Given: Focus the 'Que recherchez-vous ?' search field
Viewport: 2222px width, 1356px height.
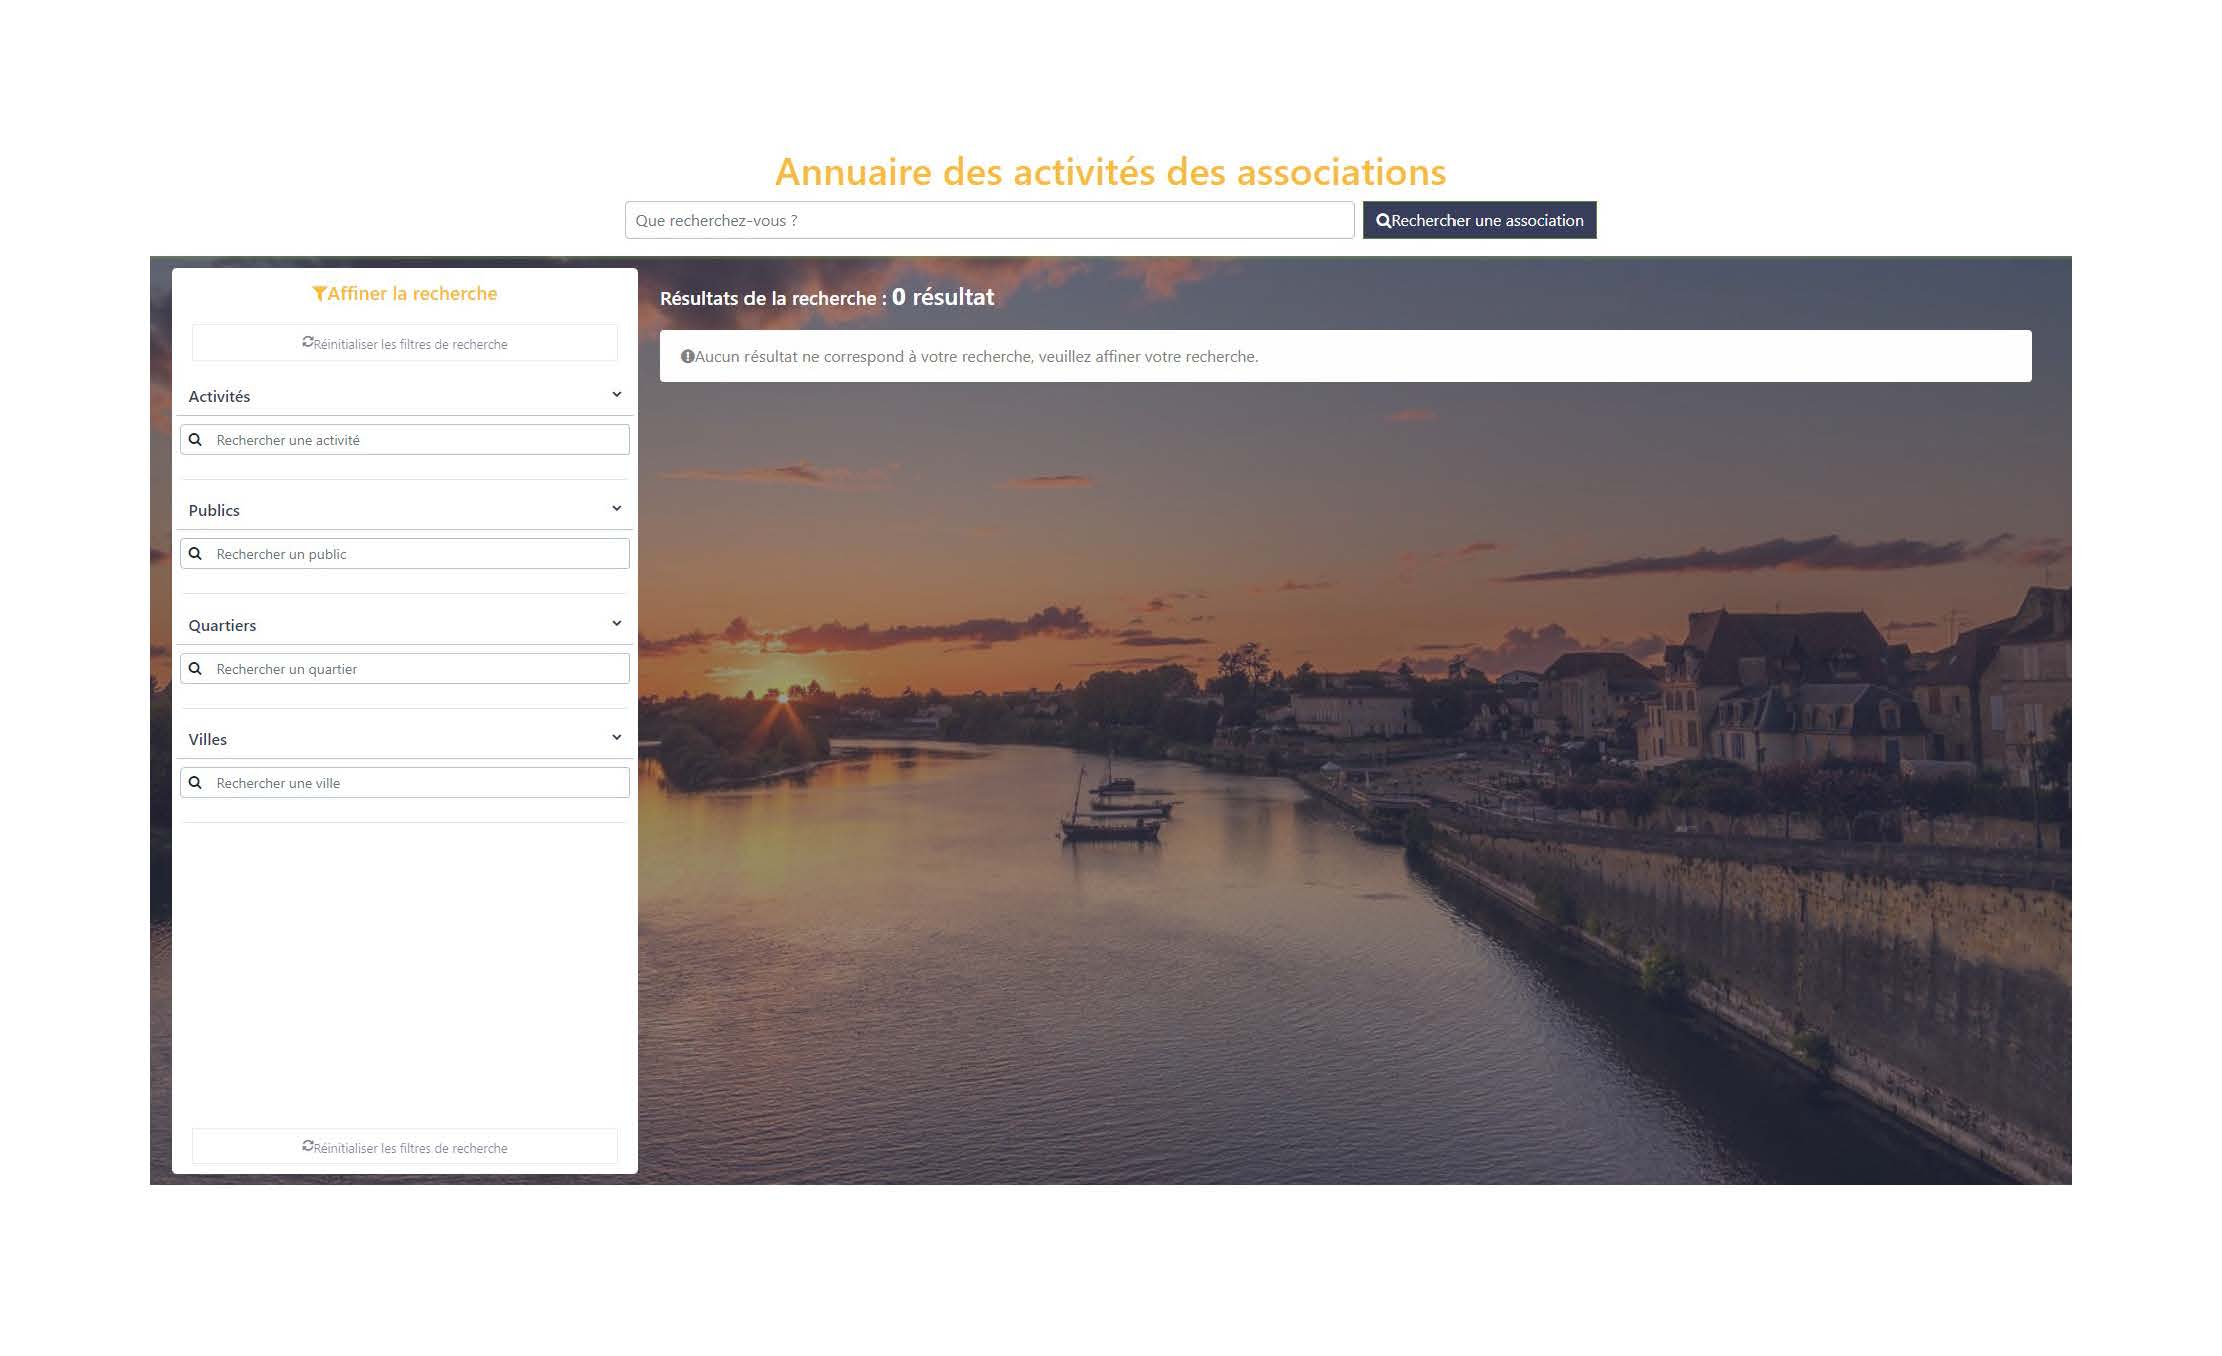Looking at the screenshot, I should click(989, 221).
